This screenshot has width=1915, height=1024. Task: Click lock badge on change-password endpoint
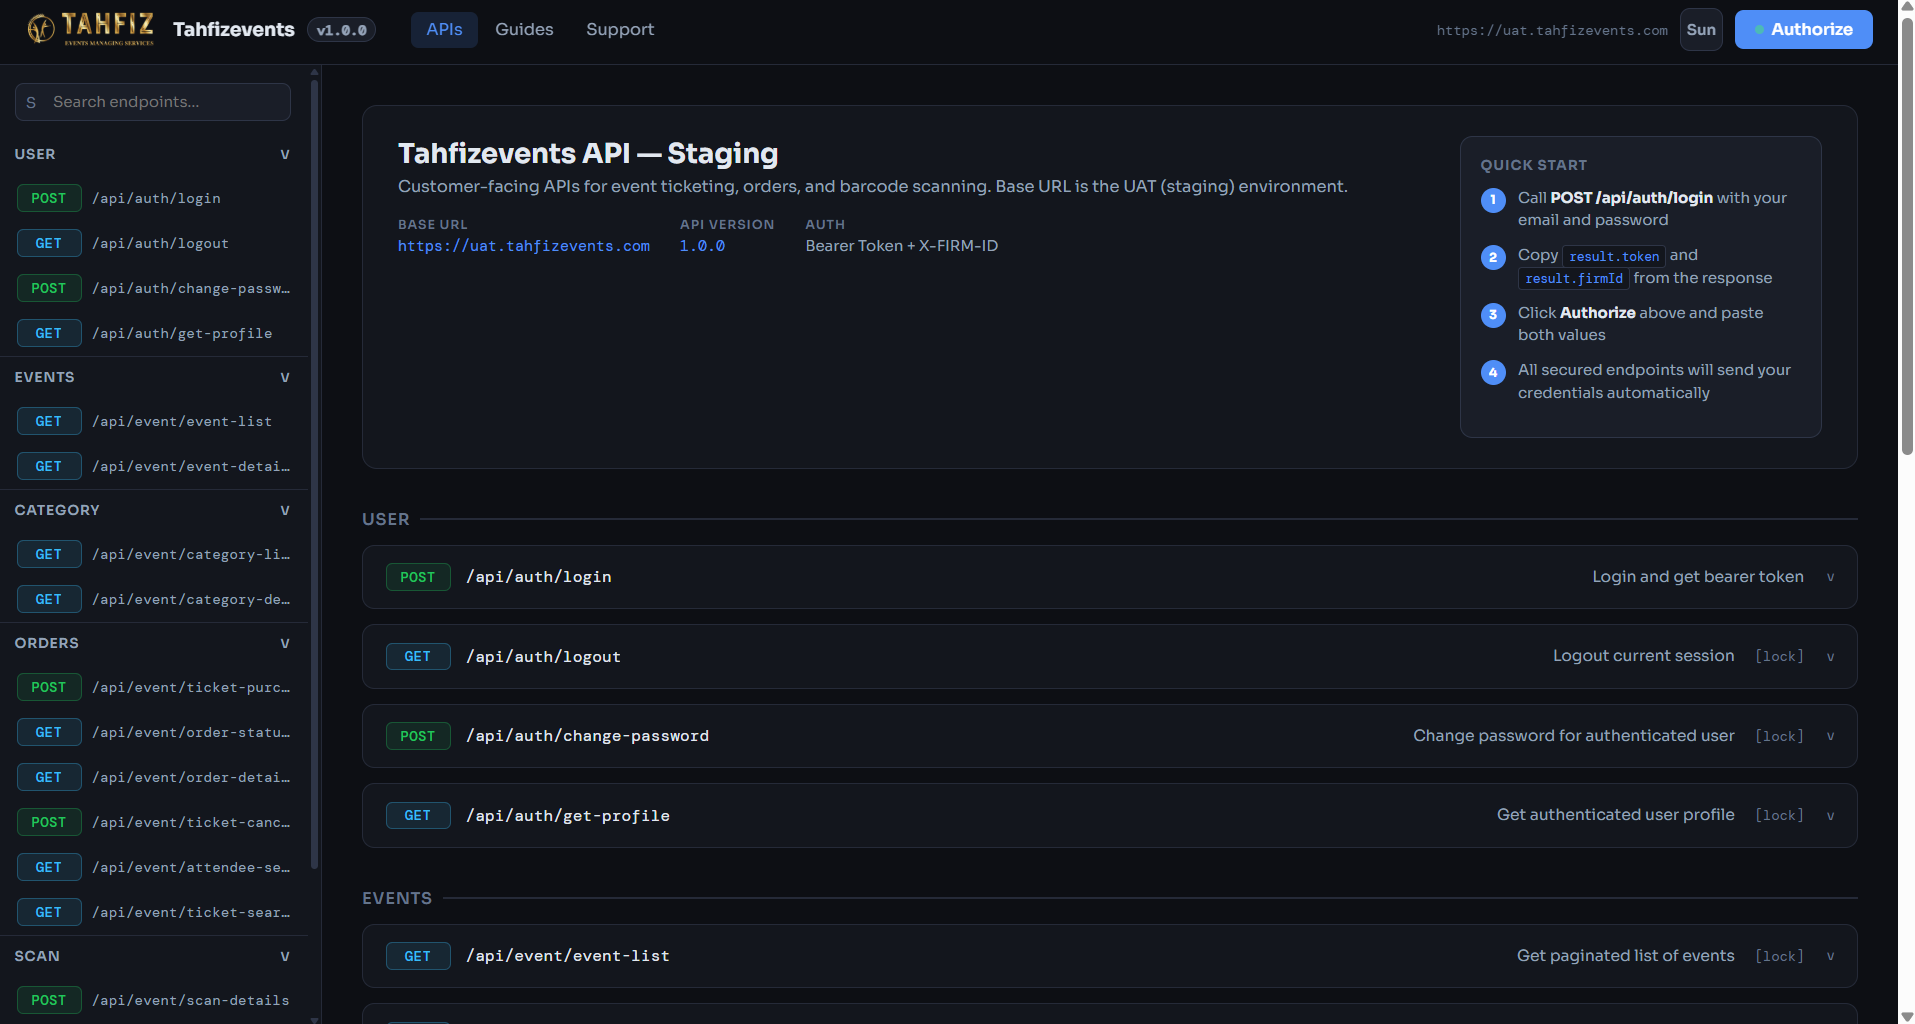coord(1780,736)
